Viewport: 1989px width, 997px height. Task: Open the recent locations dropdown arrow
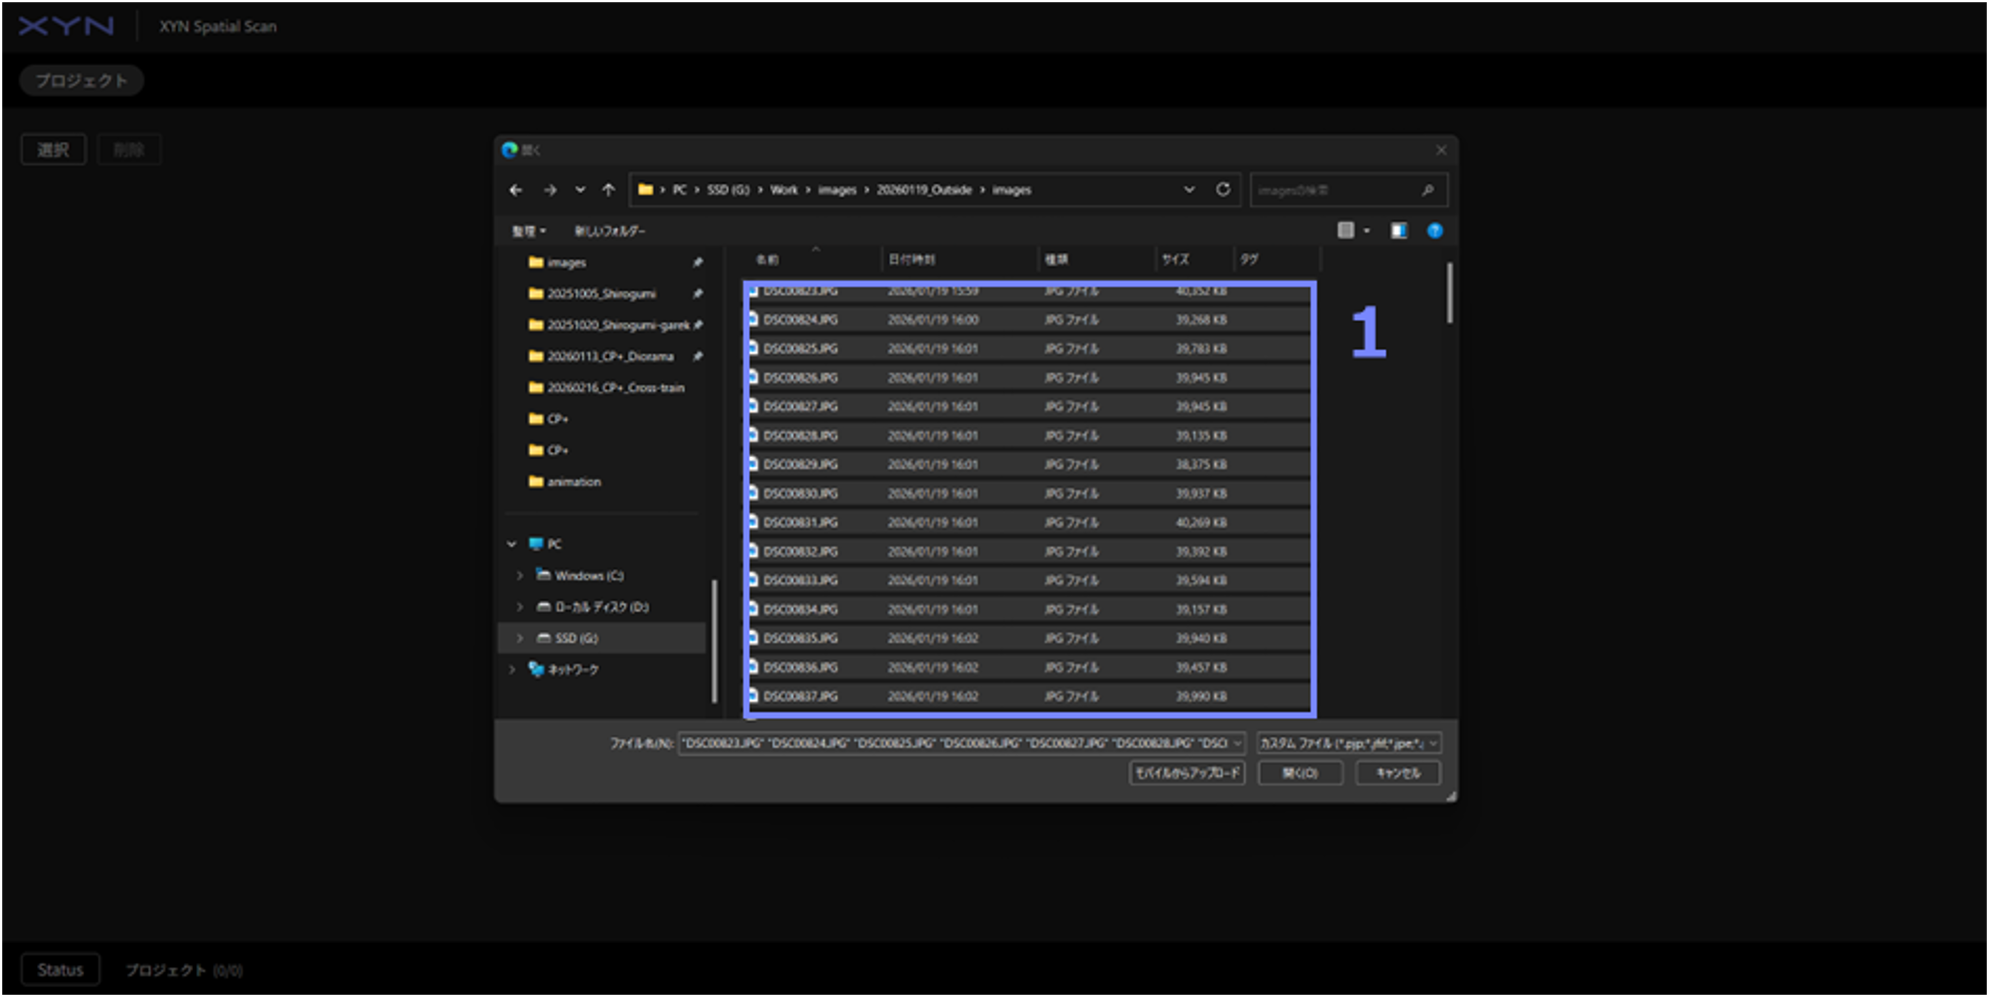[x=580, y=190]
